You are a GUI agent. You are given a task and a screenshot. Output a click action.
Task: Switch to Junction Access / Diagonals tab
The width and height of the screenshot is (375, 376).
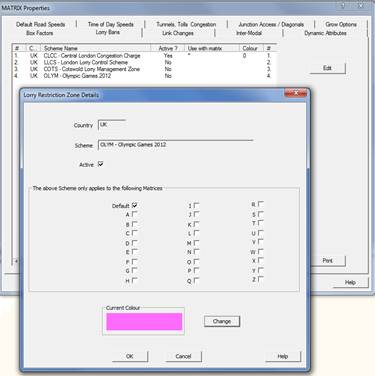tap(271, 24)
